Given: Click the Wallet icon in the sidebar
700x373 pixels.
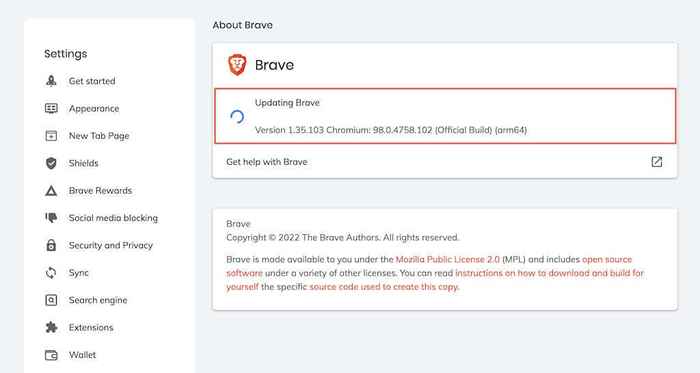Looking at the screenshot, I should [51, 355].
